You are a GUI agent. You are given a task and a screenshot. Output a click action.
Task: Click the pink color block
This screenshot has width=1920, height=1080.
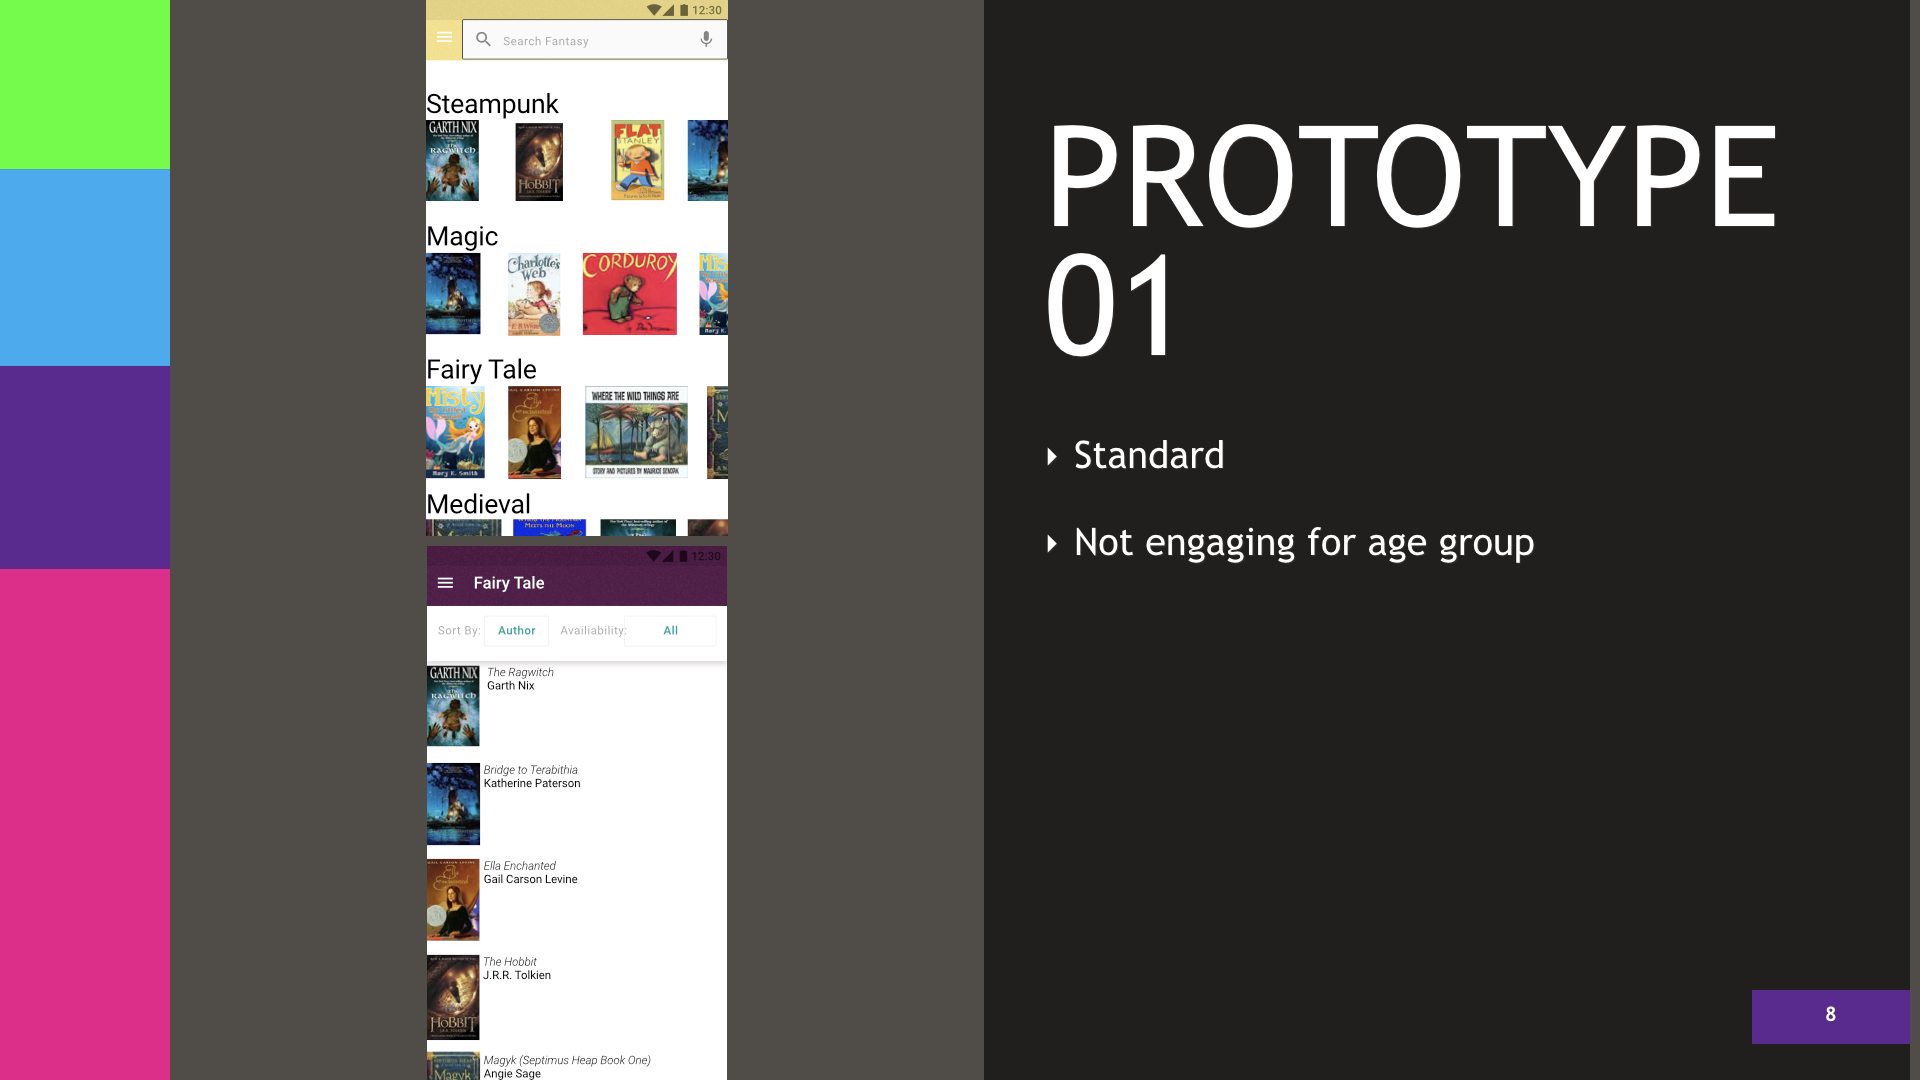(85, 824)
